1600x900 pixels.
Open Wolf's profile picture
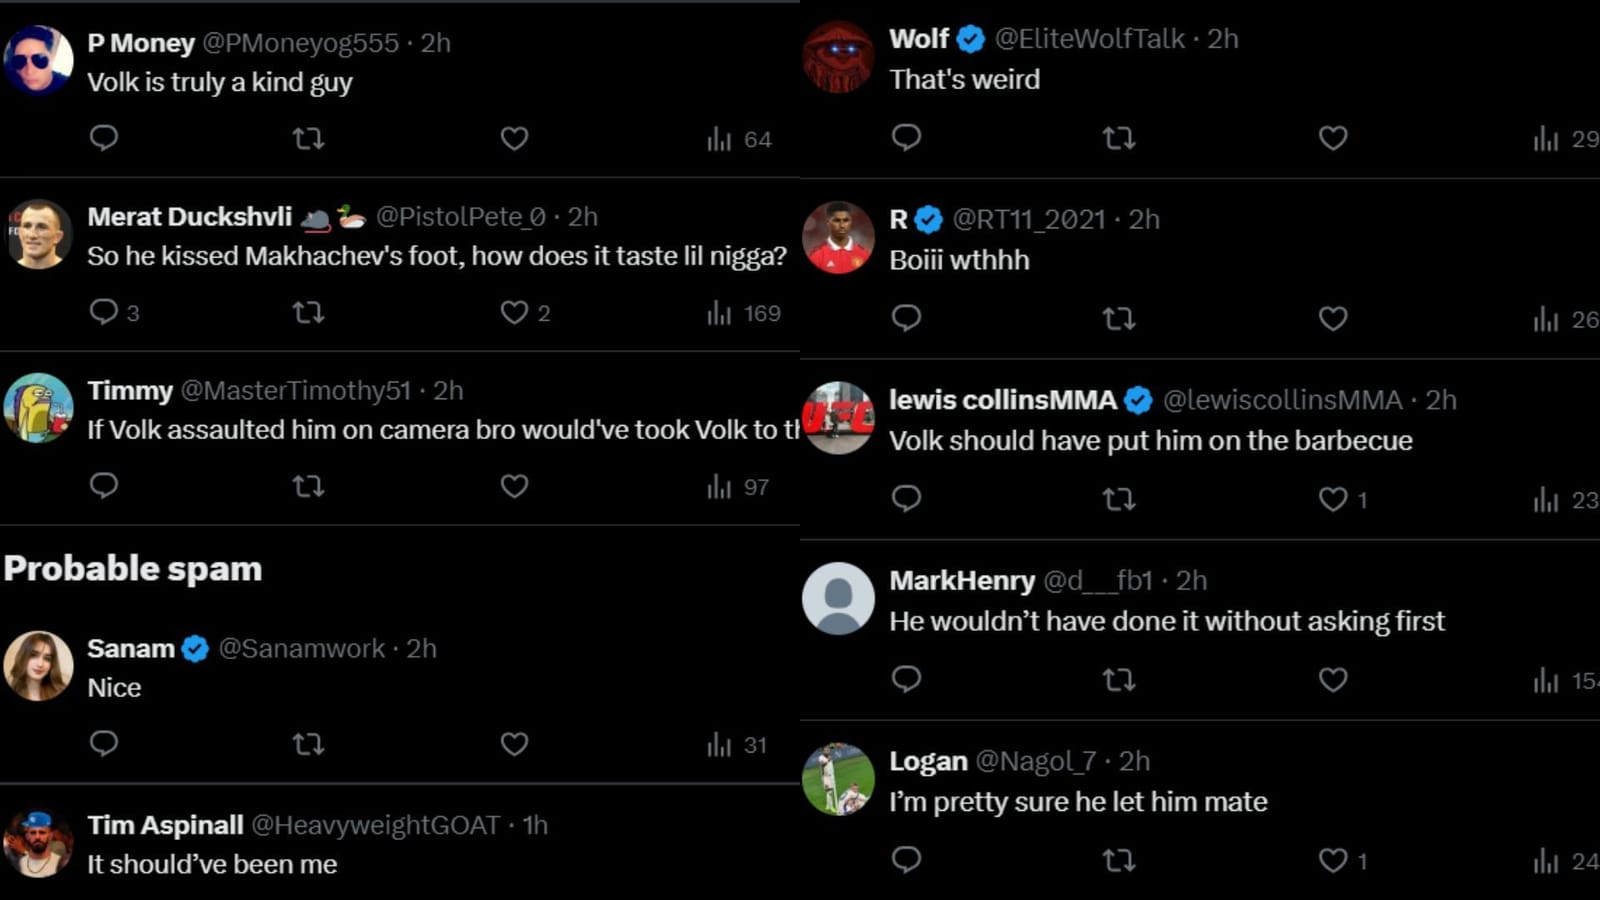pos(838,57)
